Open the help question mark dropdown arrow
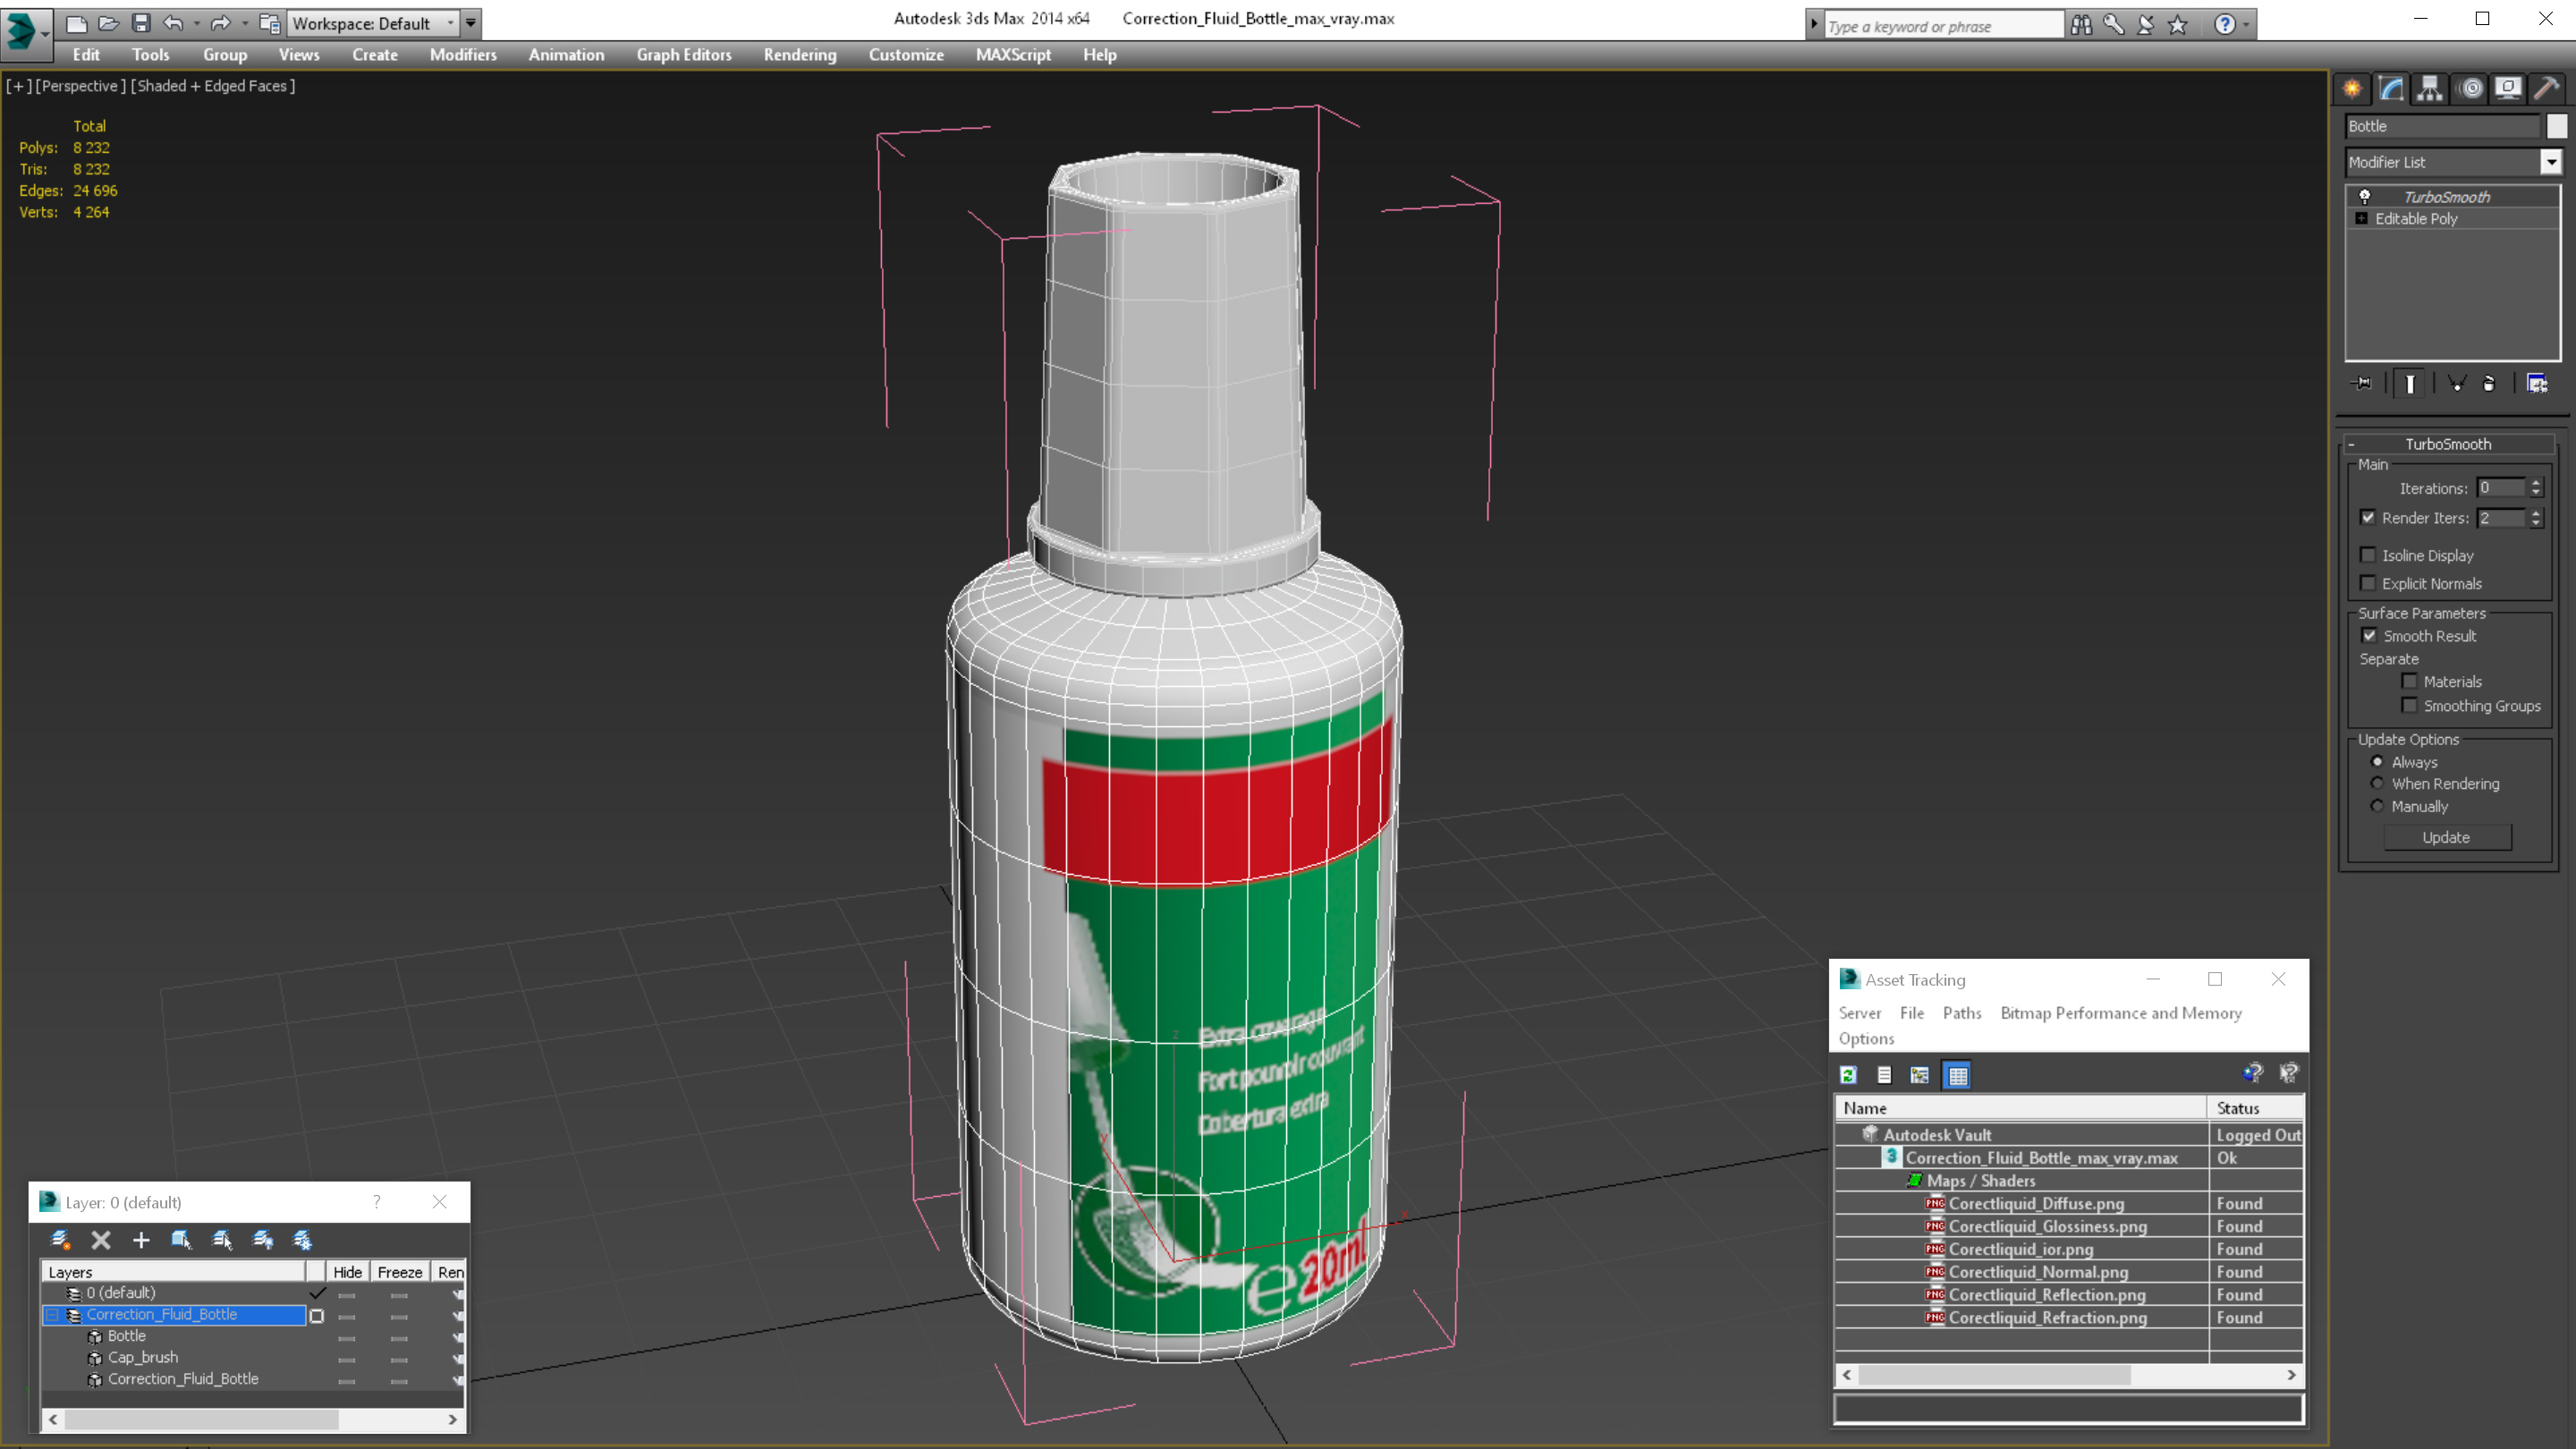The image size is (2576, 1449). tap(2246, 24)
